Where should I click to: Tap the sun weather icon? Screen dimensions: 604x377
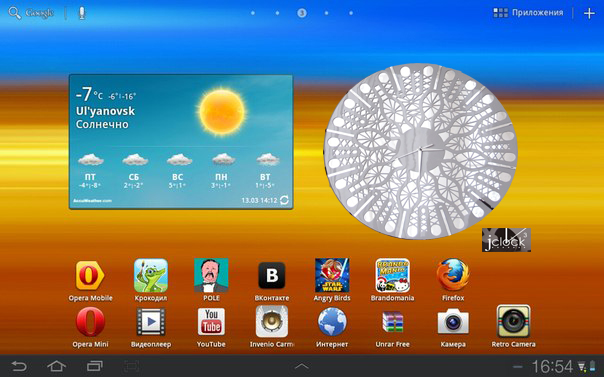tap(222, 111)
